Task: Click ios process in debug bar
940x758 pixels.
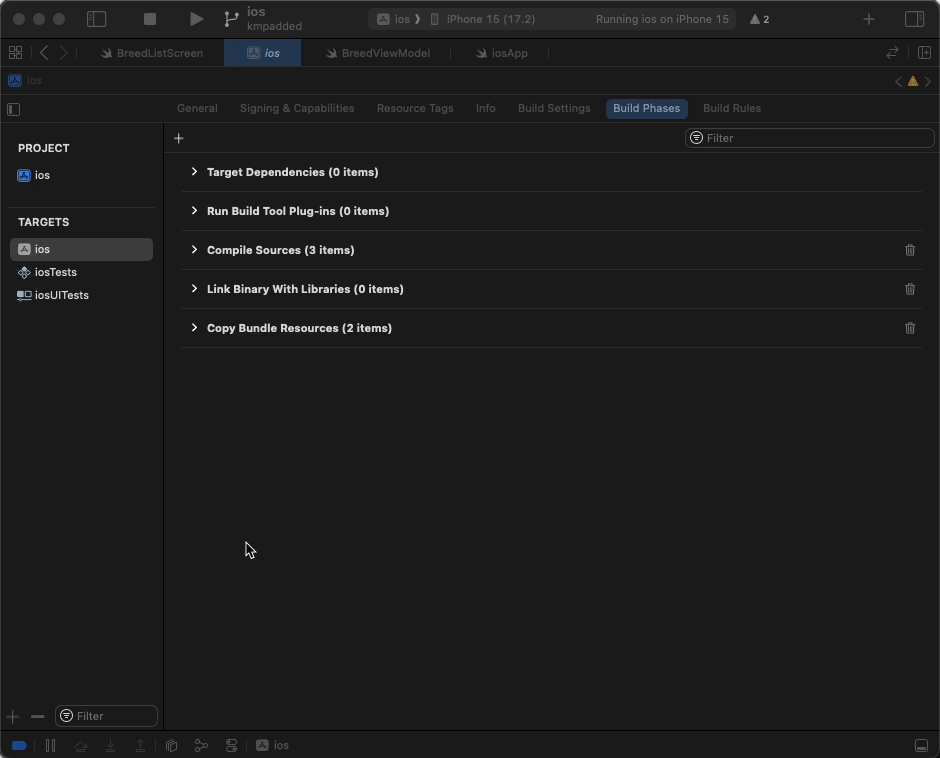Action: (273, 745)
